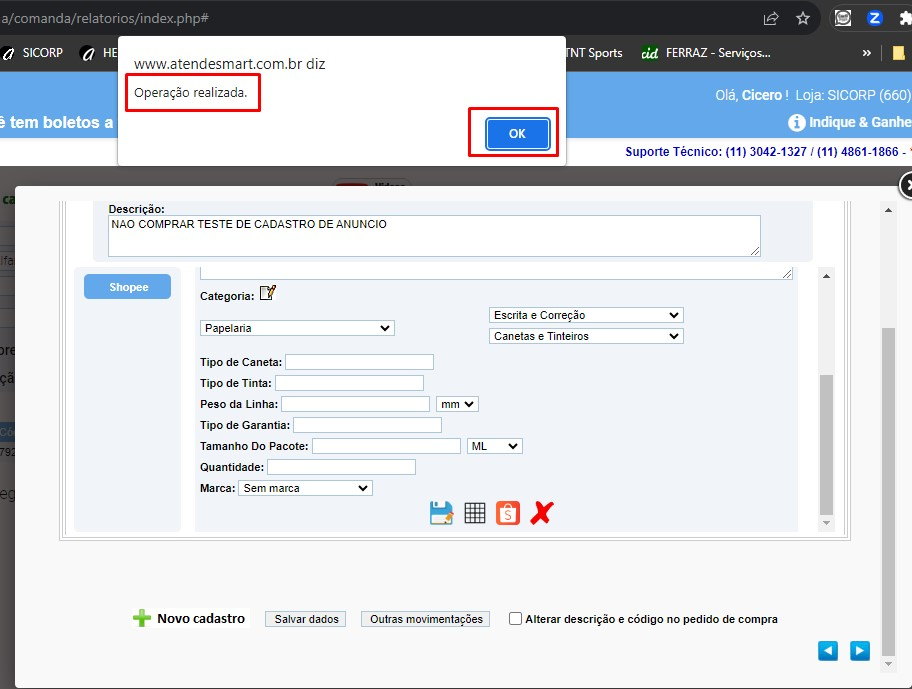Image resolution: width=912 pixels, height=689 pixels.
Task: Confirm dialog with OK button
Action: click(x=517, y=134)
